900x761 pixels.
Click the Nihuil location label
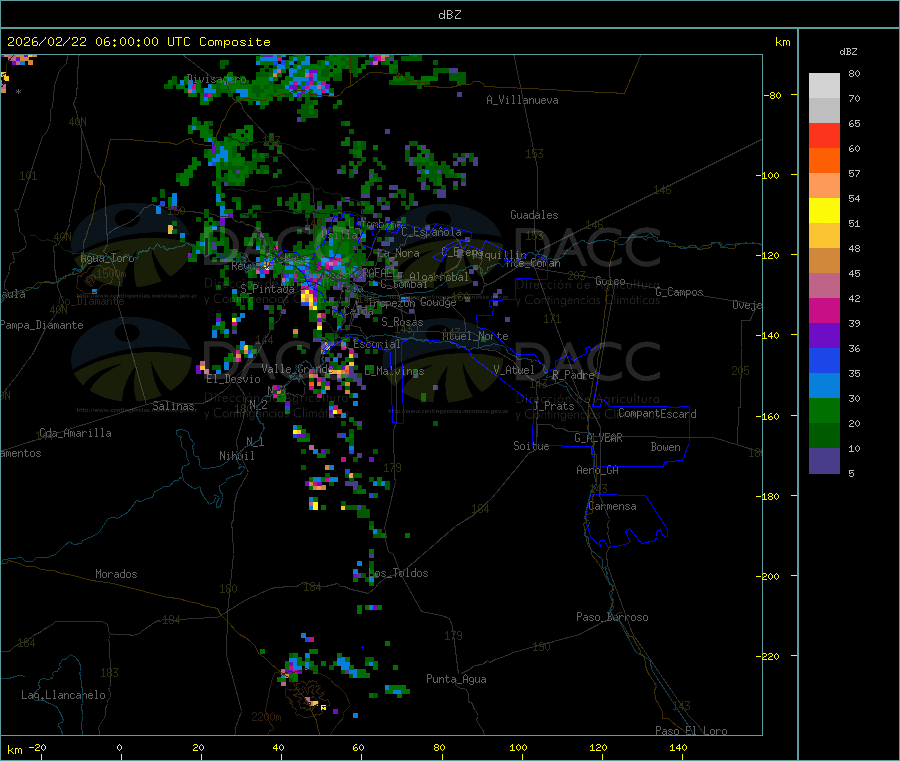coord(236,456)
